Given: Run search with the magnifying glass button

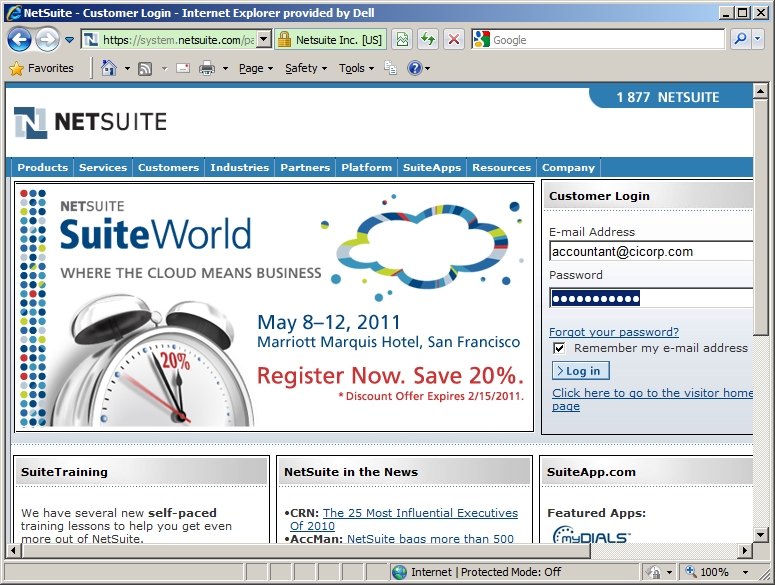Looking at the screenshot, I should coord(740,40).
